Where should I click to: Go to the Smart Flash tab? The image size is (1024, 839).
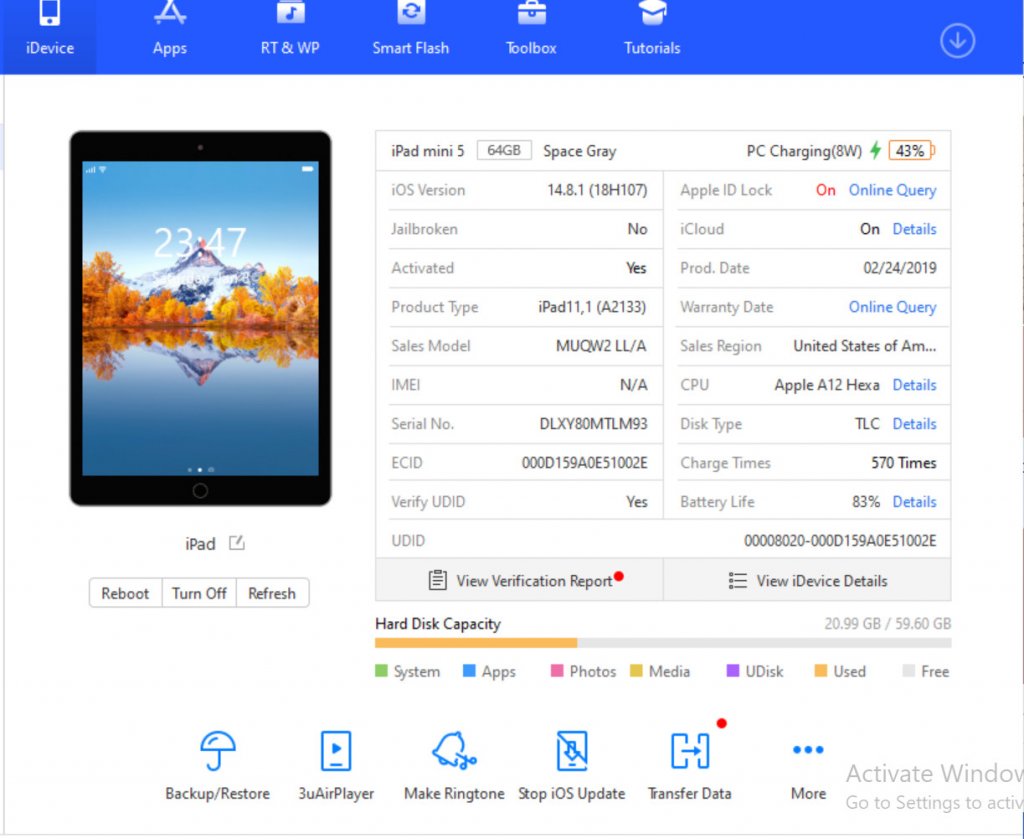pos(411,31)
